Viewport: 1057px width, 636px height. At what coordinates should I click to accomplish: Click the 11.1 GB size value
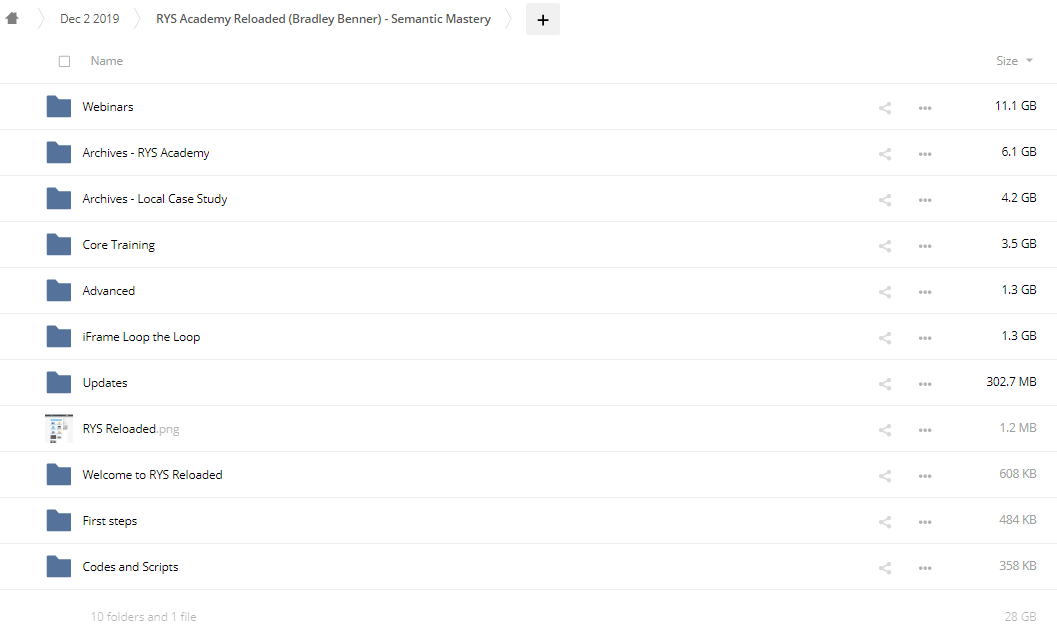1016,106
